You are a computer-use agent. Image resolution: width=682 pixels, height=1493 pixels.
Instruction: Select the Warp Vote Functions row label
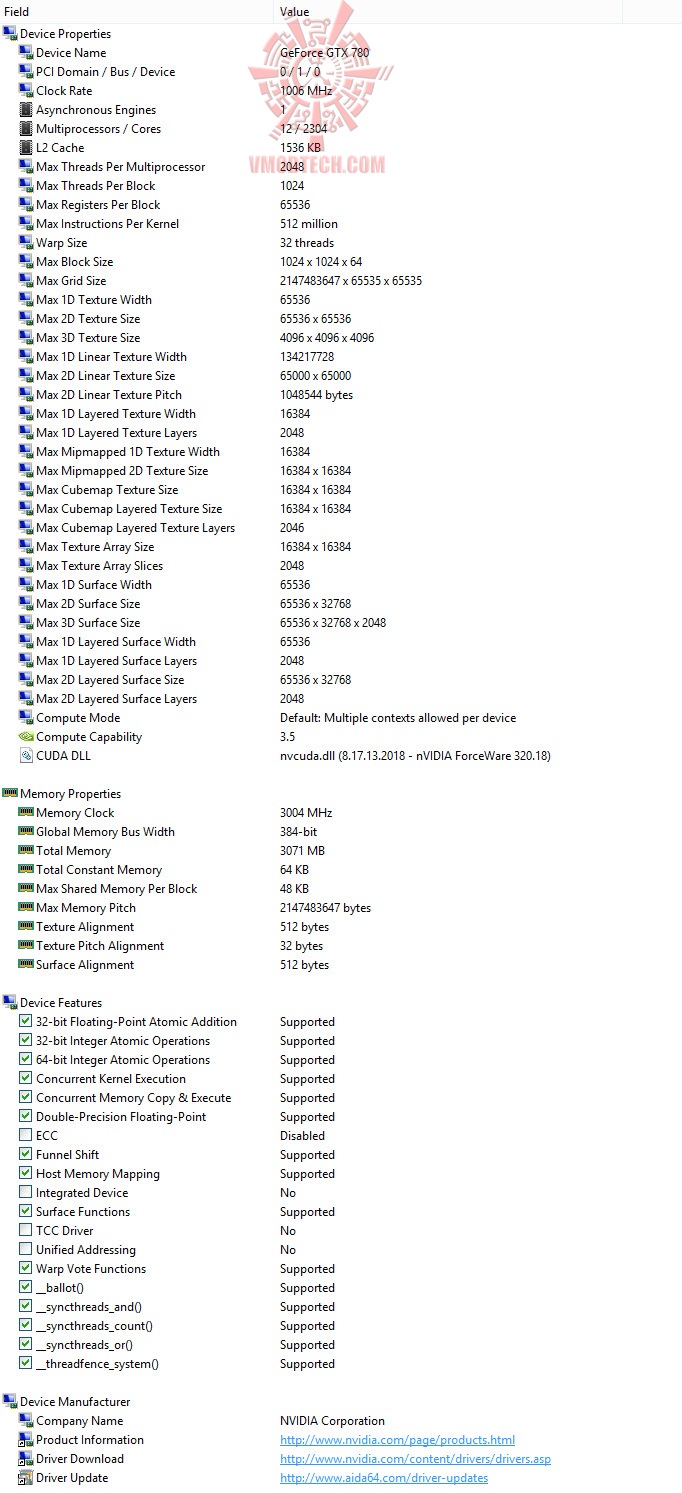(91, 1269)
